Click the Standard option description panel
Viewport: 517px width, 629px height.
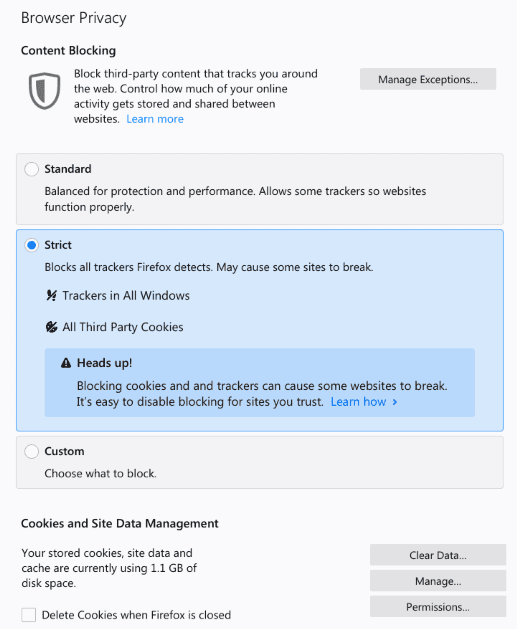[x=260, y=189]
